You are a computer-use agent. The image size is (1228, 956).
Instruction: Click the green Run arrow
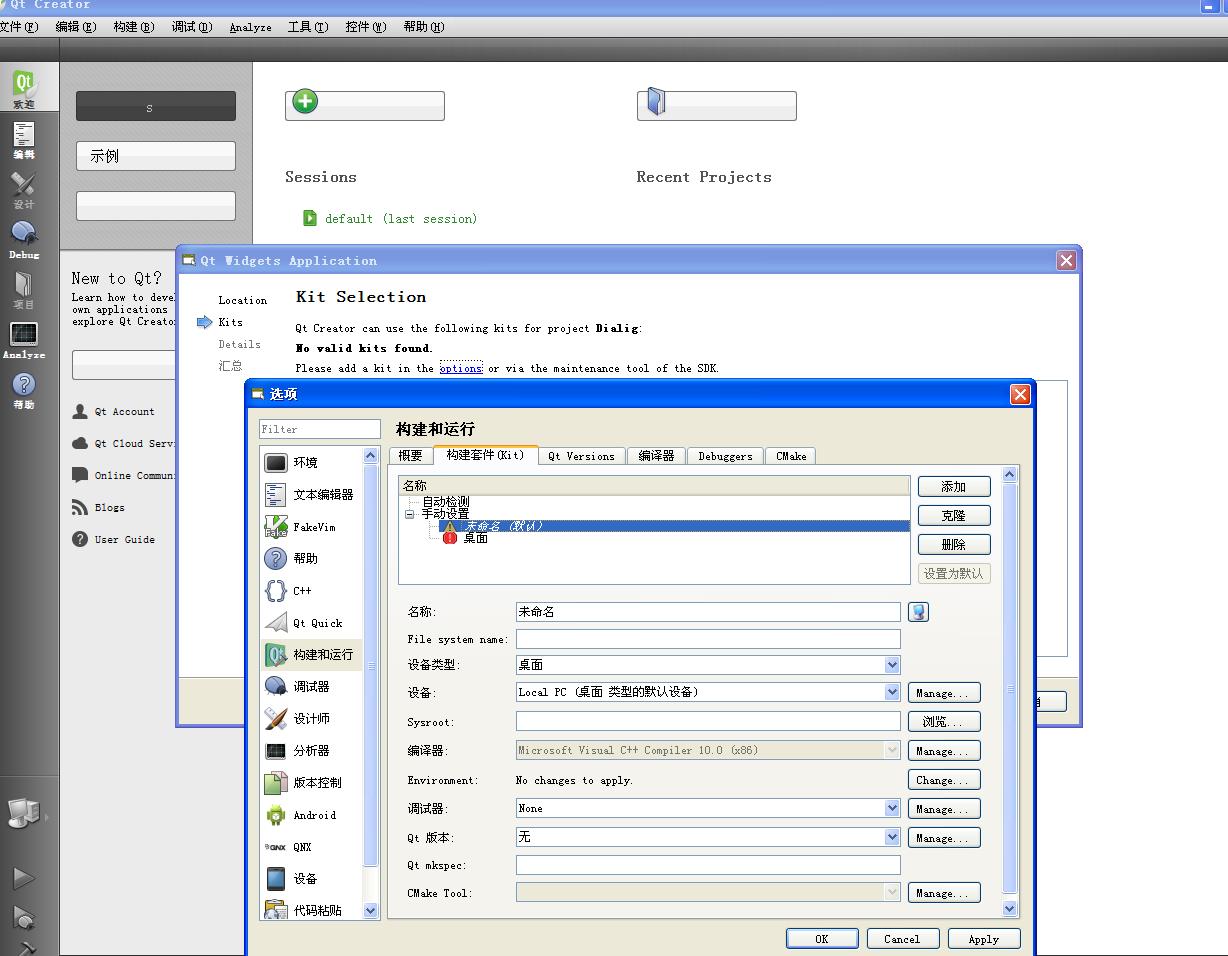[x=23, y=878]
